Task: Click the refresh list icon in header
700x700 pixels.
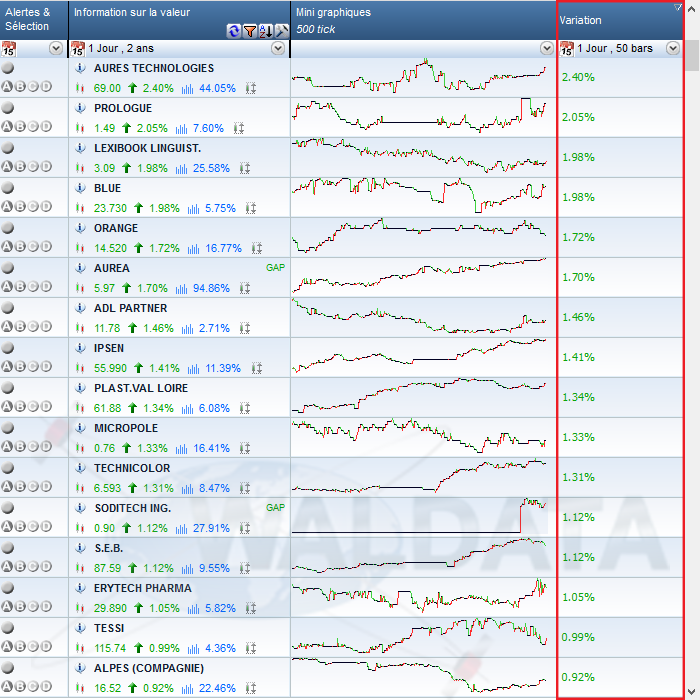Action: [233, 31]
